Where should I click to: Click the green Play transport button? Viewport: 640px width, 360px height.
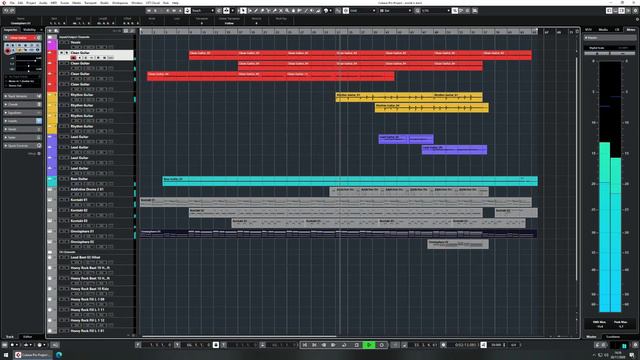point(369,345)
